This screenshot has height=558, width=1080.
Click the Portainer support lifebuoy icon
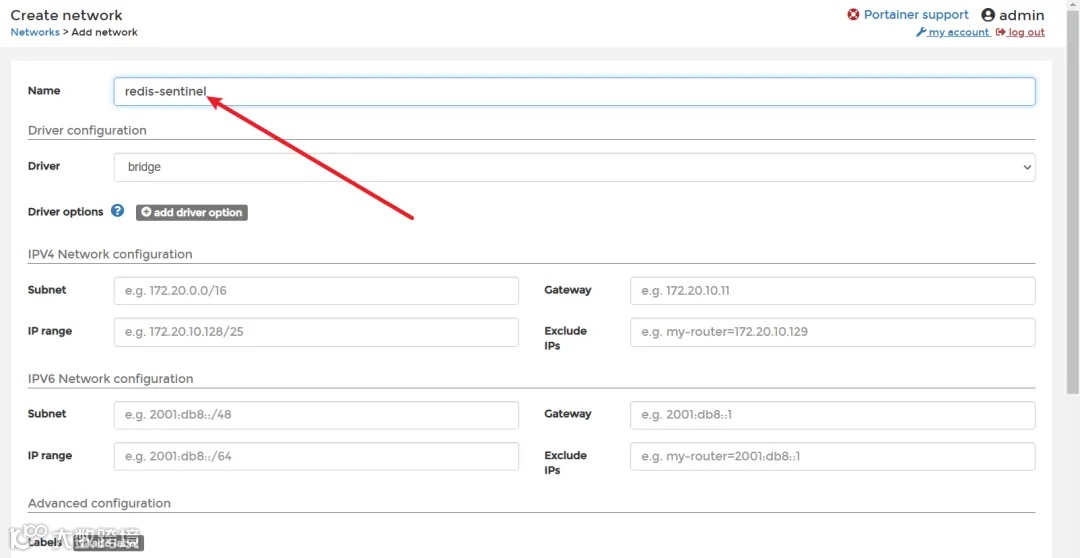853,14
